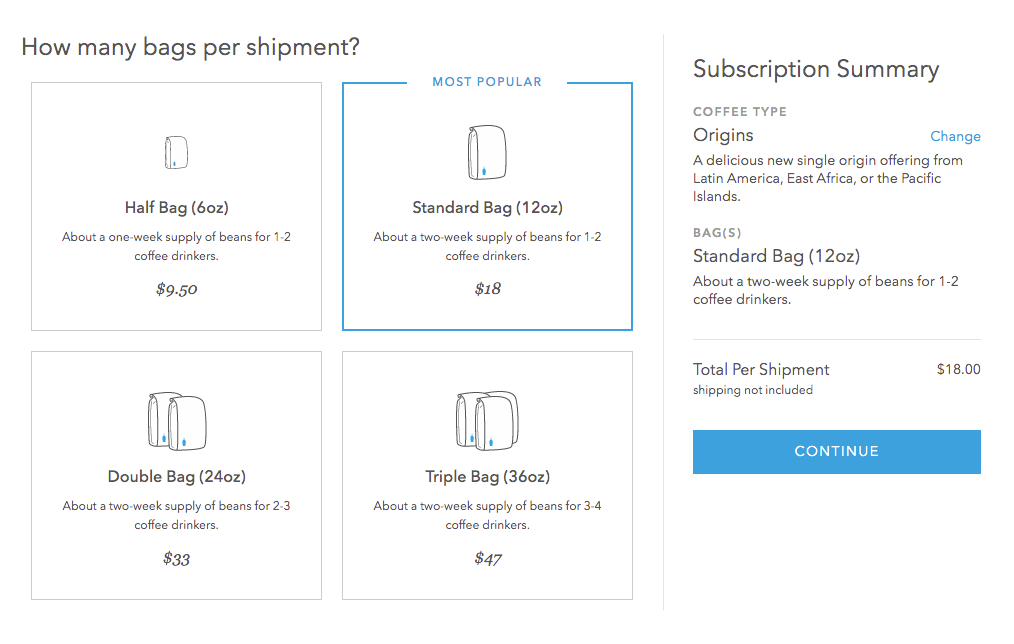Click the $47 price on Triple Bag
The image size is (1014, 644).
(x=488, y=558)
